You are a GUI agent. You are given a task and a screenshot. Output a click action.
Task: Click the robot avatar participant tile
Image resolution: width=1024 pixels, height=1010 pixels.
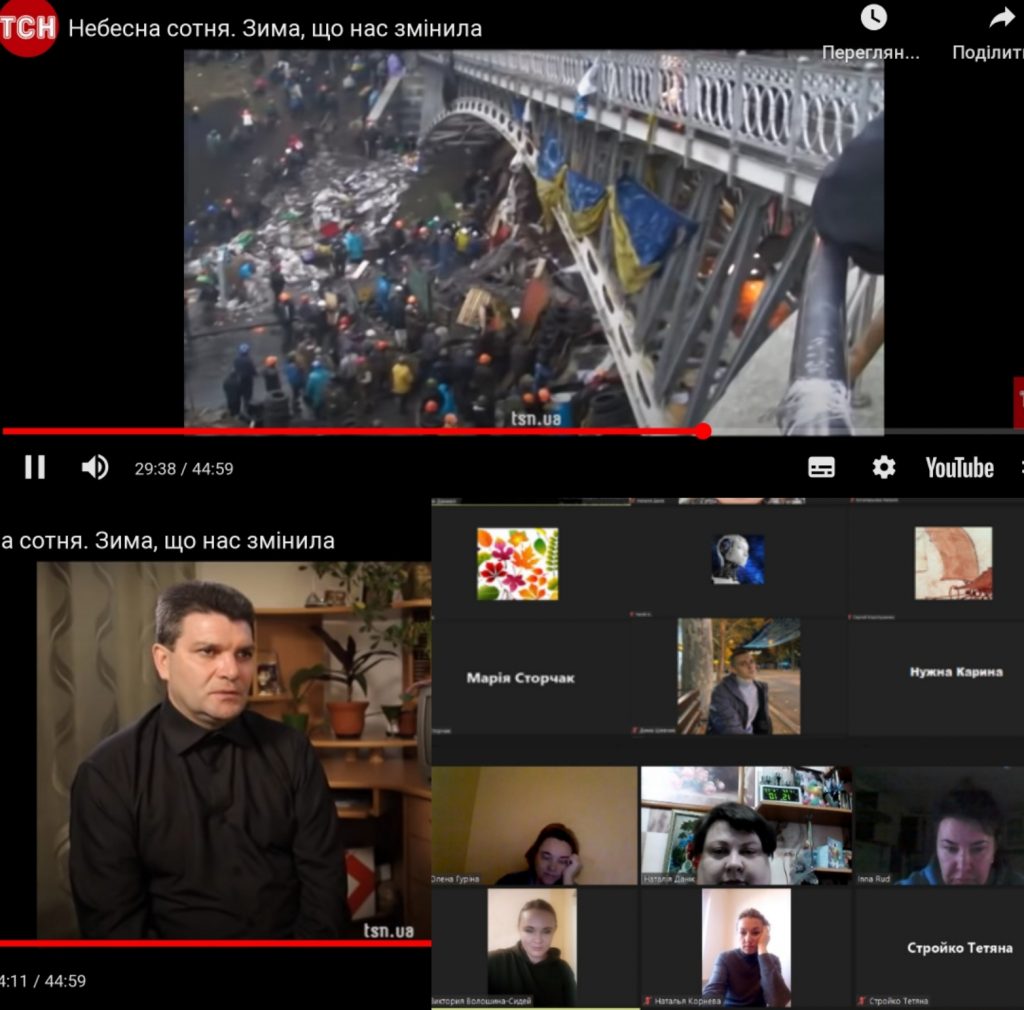click(738, 559)
